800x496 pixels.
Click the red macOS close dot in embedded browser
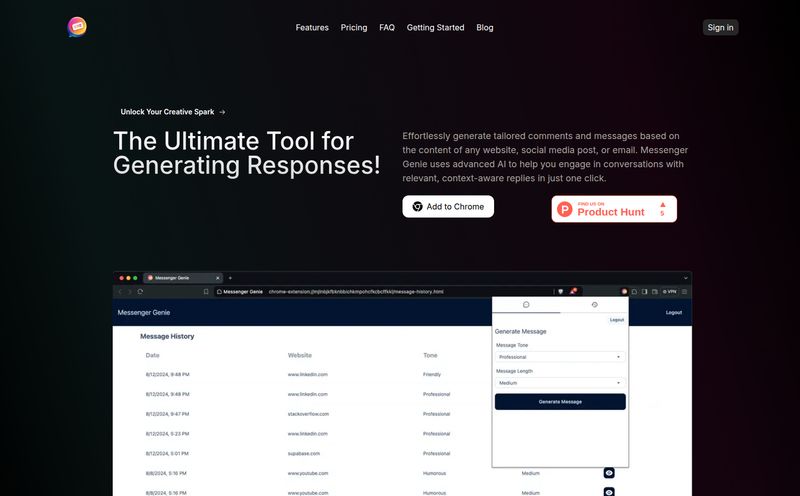tap(121, 278)
